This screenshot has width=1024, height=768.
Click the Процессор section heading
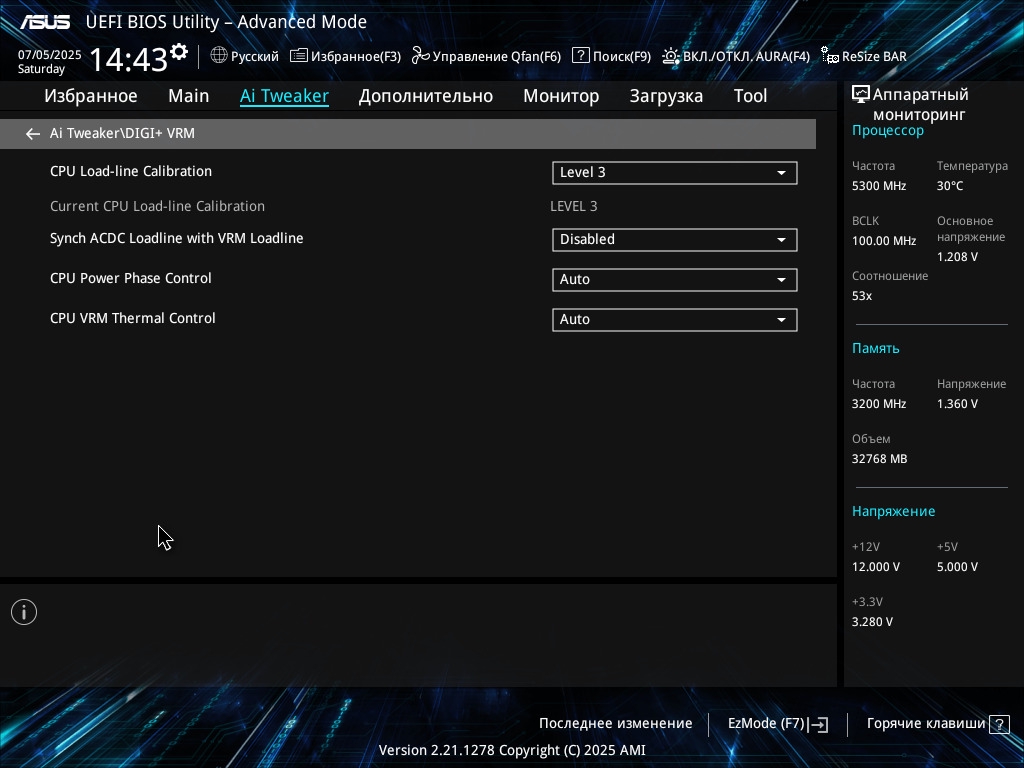888,131
